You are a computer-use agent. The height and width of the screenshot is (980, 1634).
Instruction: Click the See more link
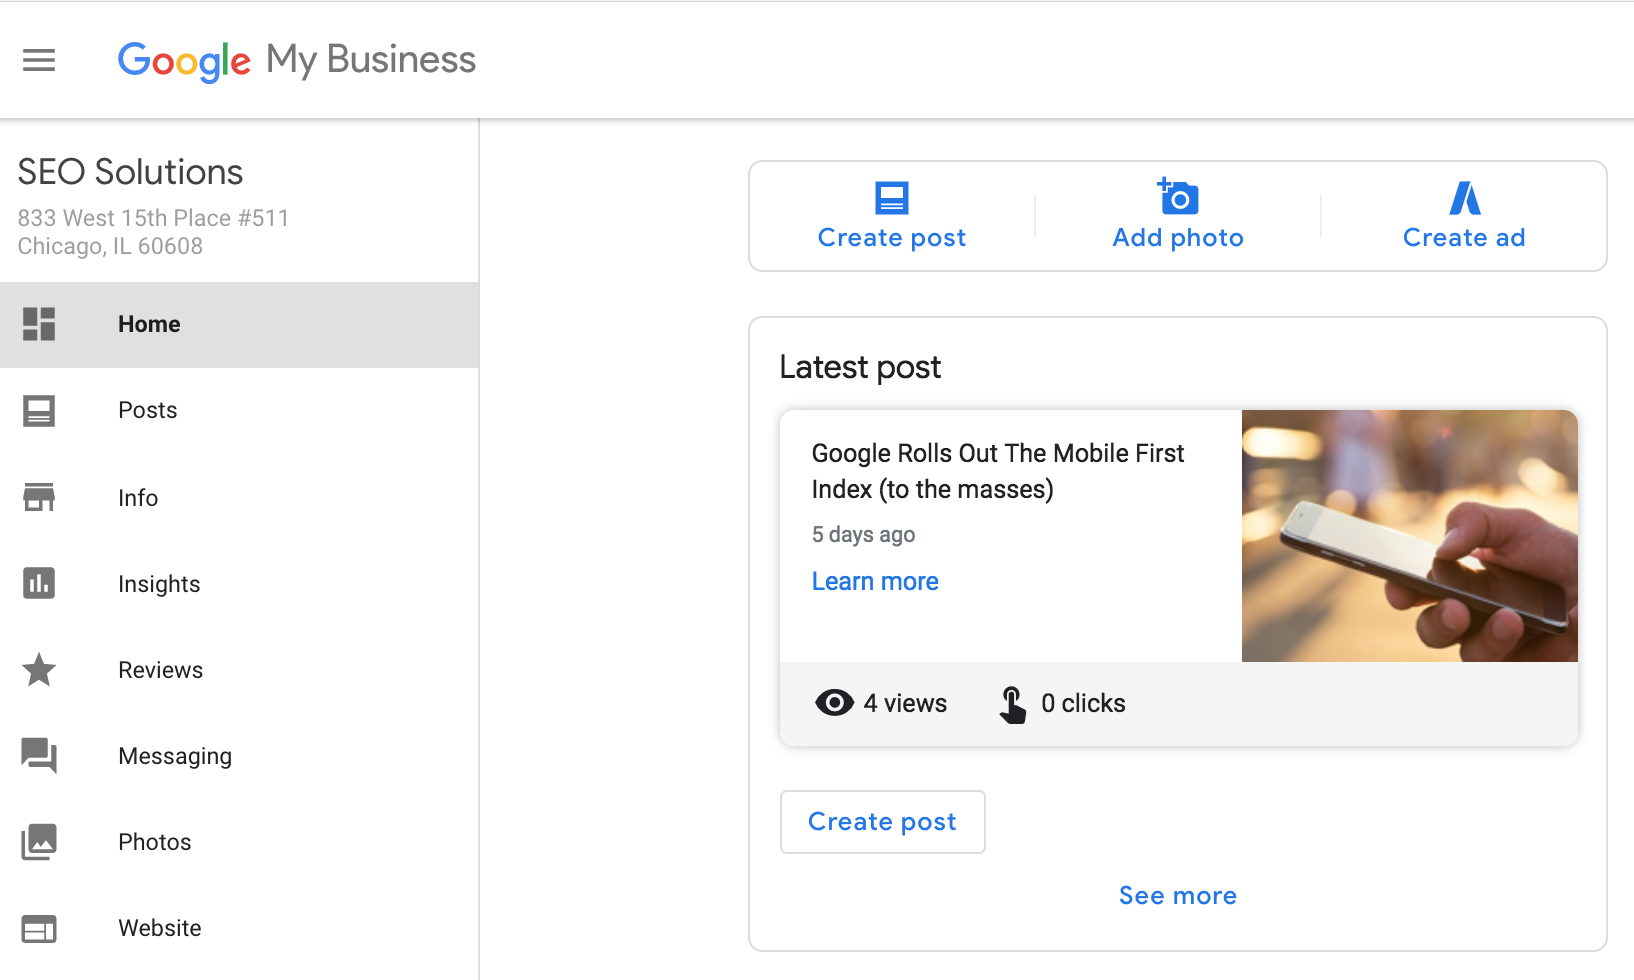tap(1178, 896)
